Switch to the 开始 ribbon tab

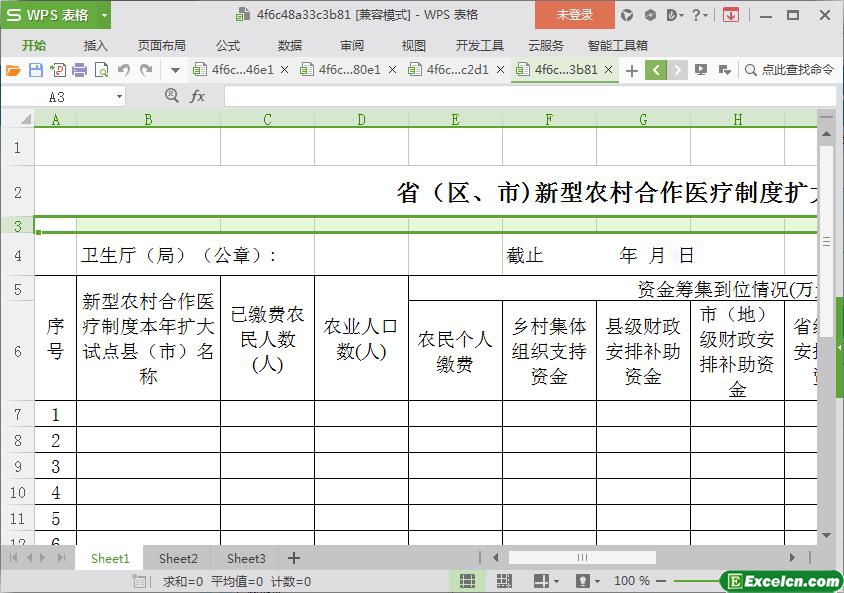pyautogui.click(x=33, y=46)
